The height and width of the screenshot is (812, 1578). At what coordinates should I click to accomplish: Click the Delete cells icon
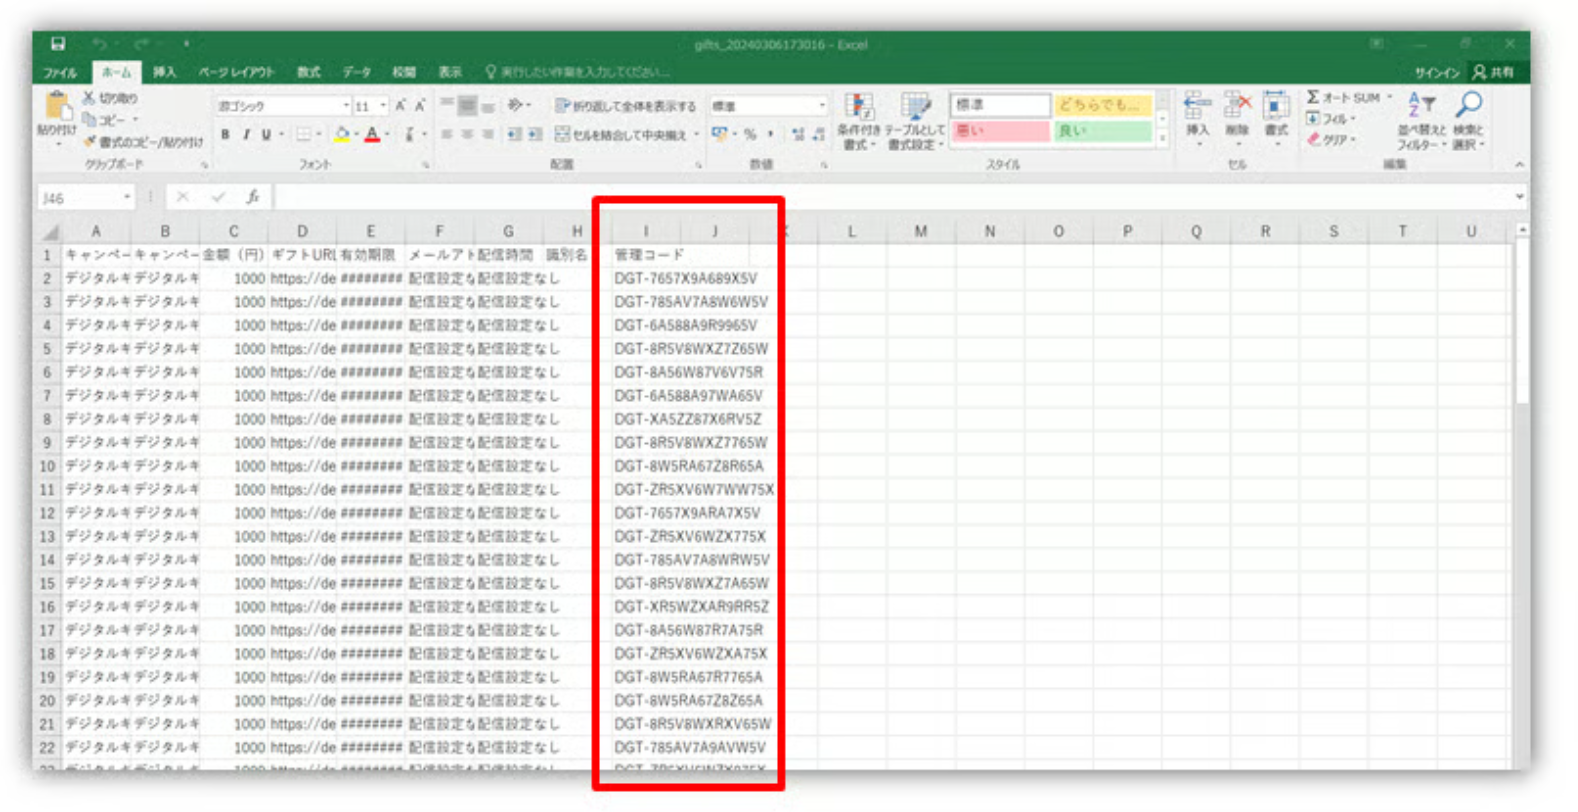pos(1237,106)
